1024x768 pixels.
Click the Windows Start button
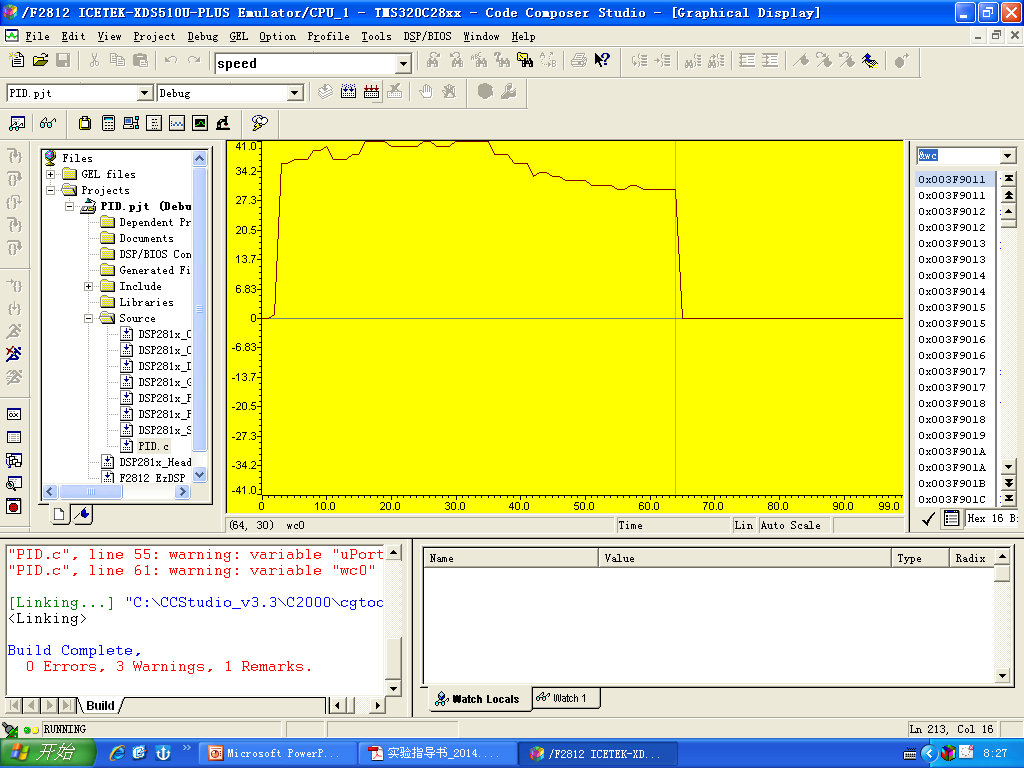[x=48, y=753]
